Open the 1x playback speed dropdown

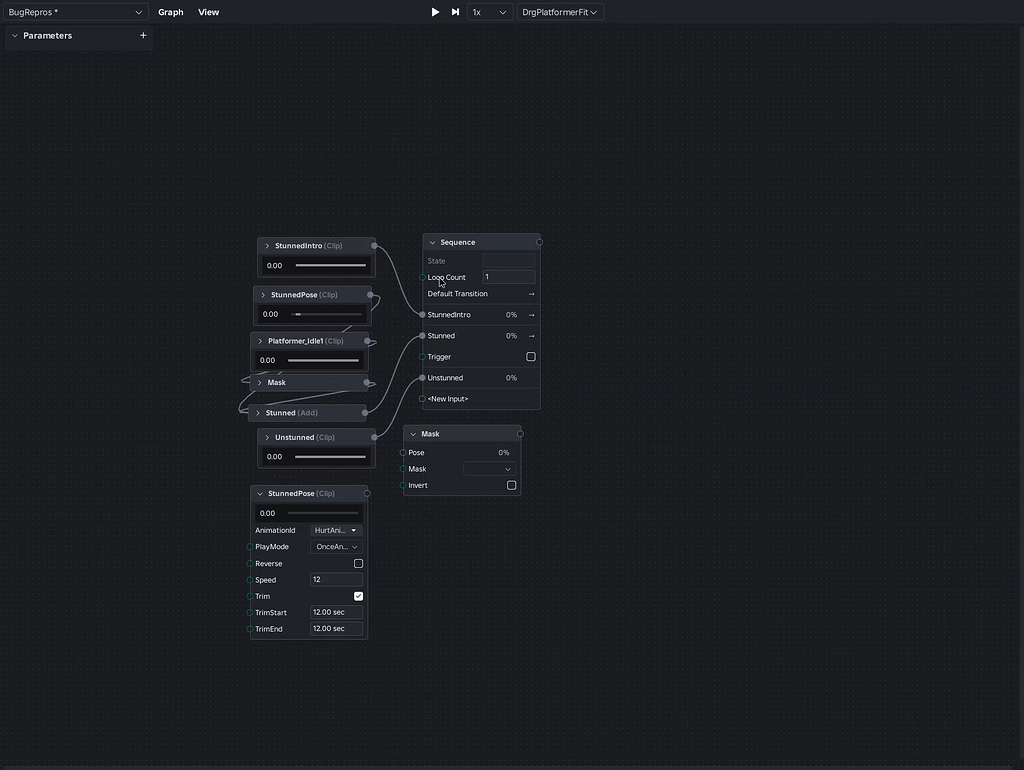coord(489,12)
